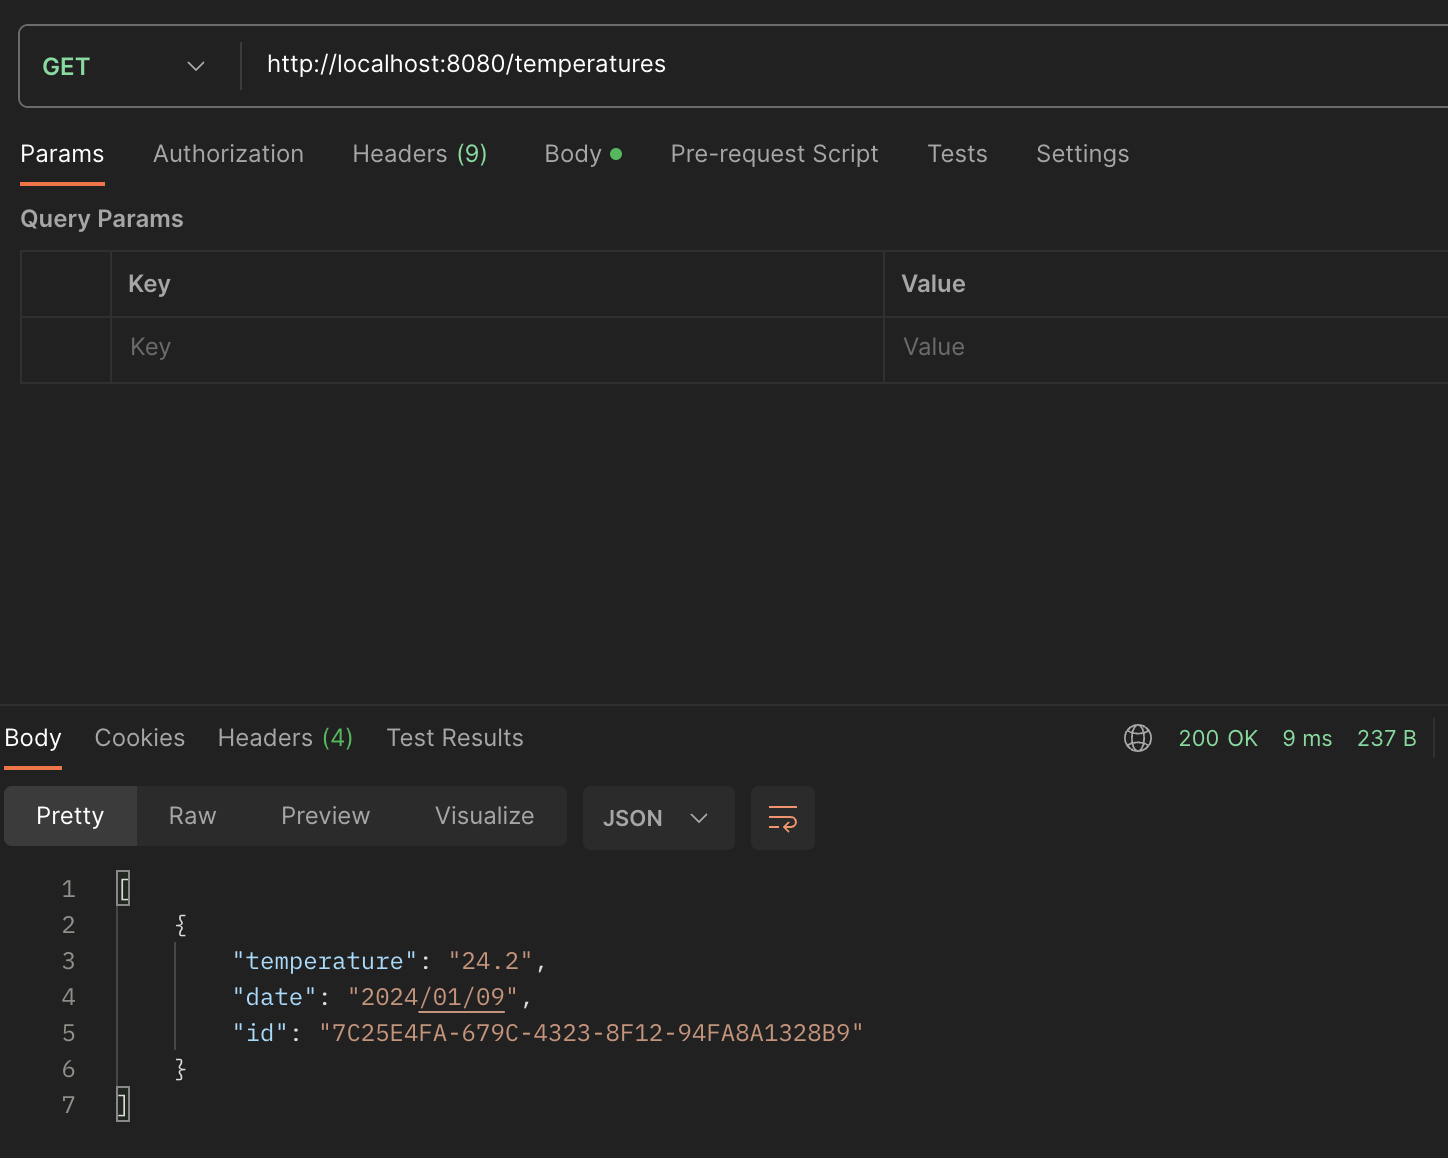Select the Tests tab
Screen dimensions: 1448x1158
(957, 154)
